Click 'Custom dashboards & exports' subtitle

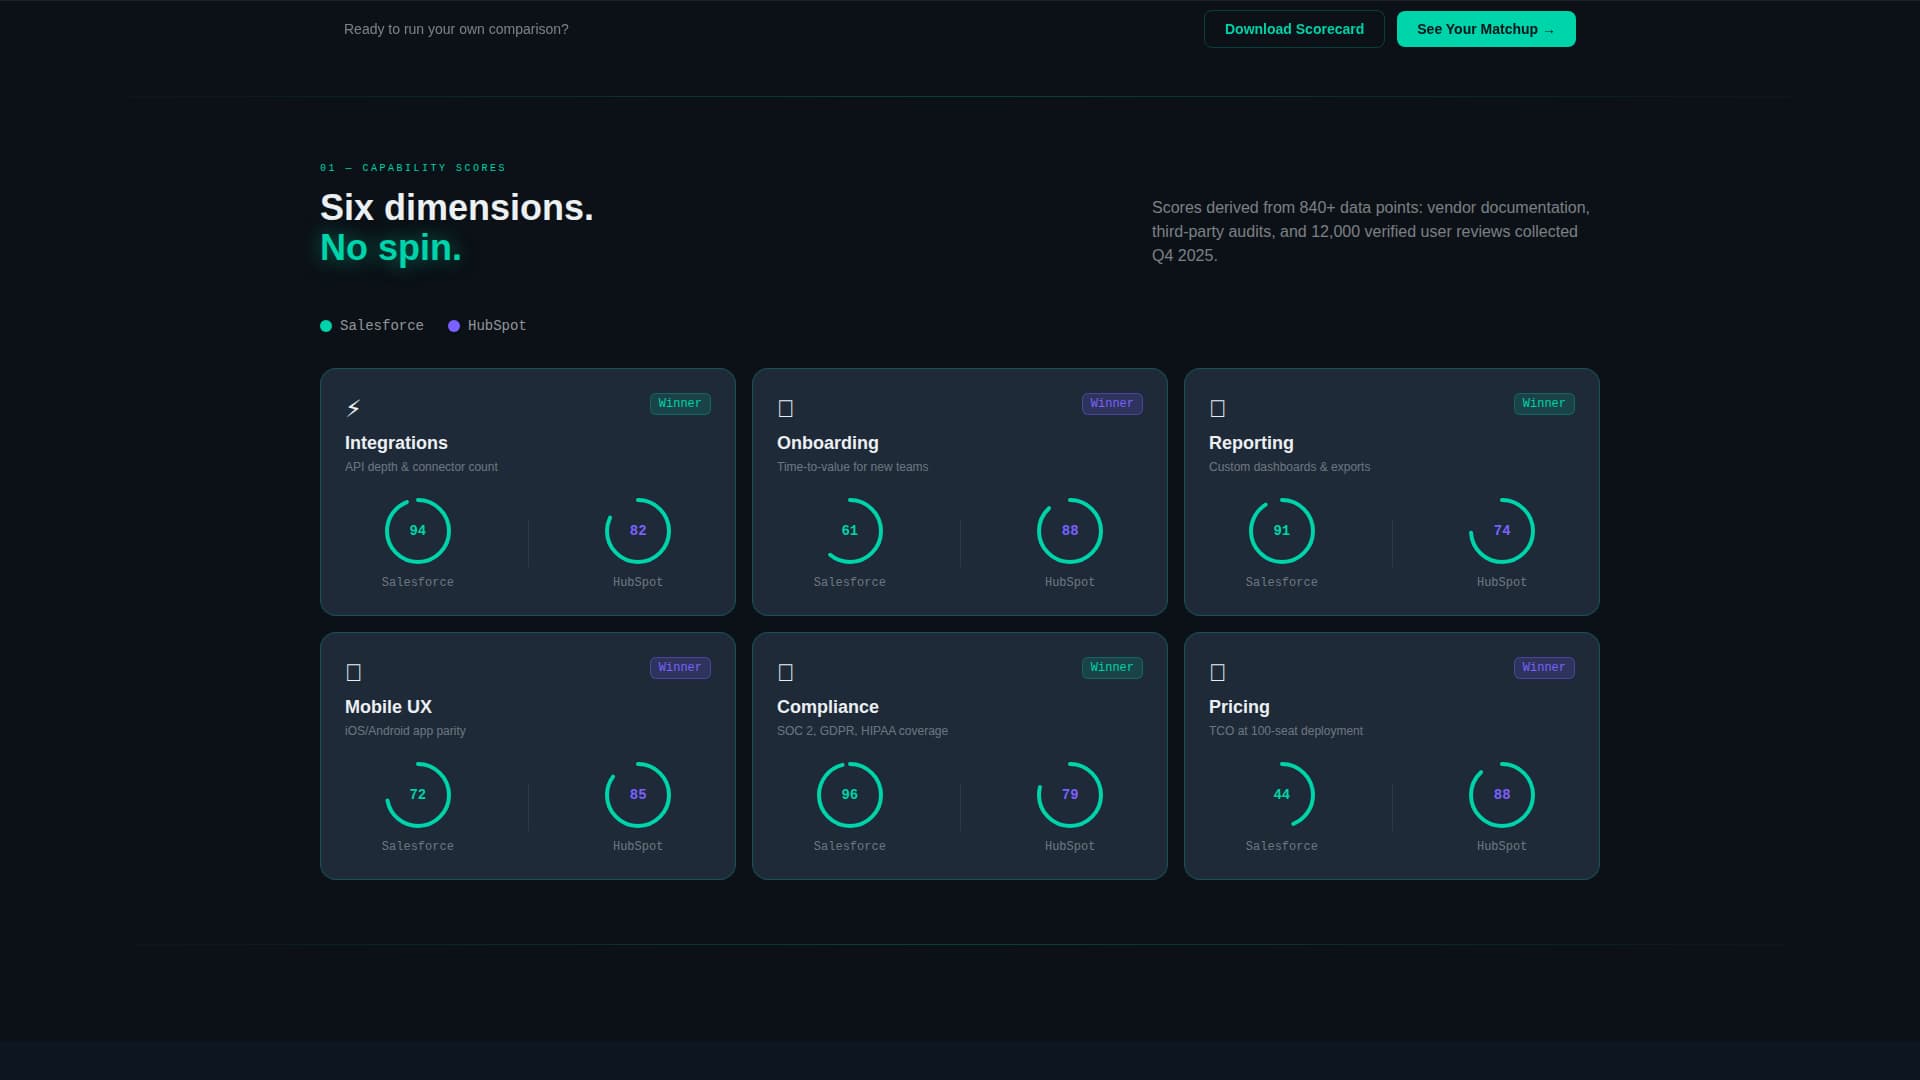click(1289, 467)
